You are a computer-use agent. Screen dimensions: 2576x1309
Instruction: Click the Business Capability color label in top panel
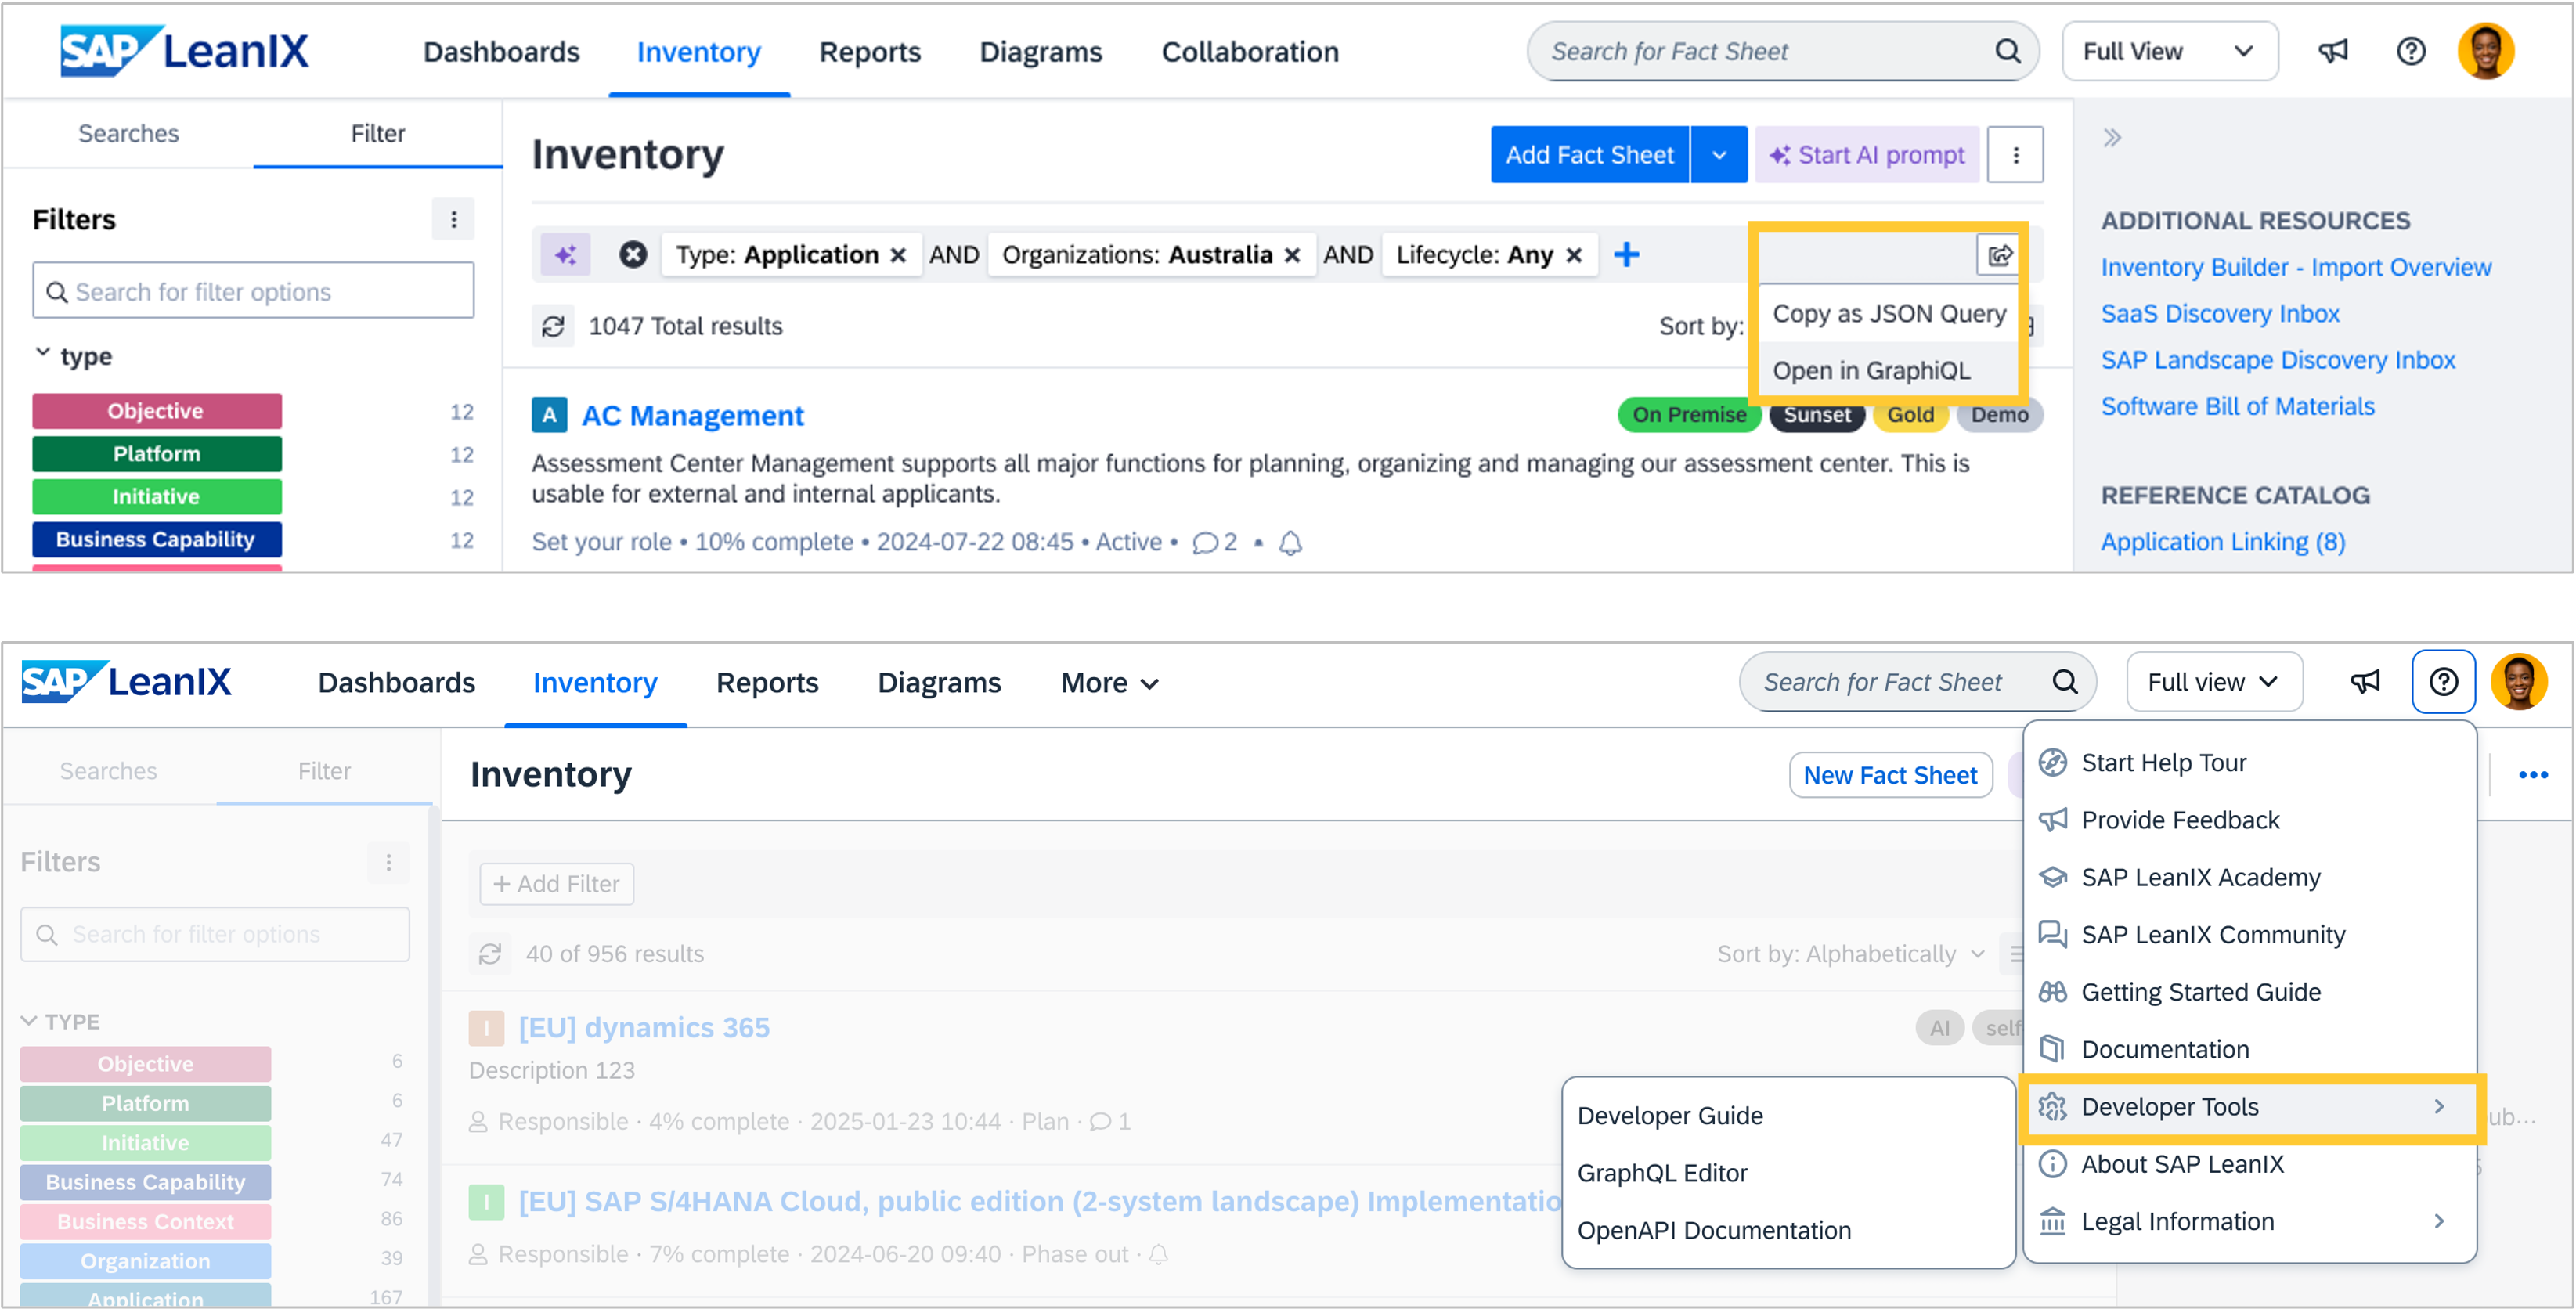(x=156, y=540)
